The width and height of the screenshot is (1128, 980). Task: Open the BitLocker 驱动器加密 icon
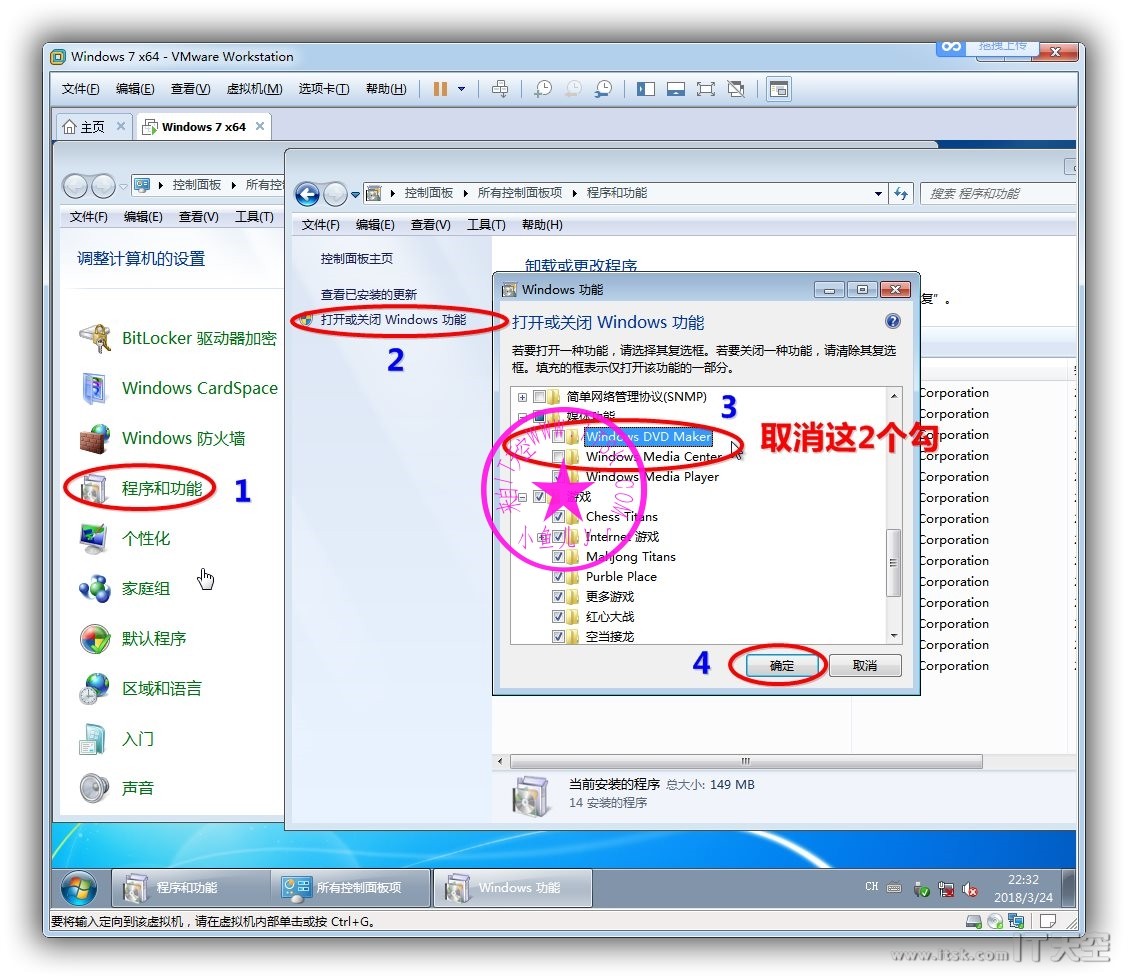tap(95, 339)
